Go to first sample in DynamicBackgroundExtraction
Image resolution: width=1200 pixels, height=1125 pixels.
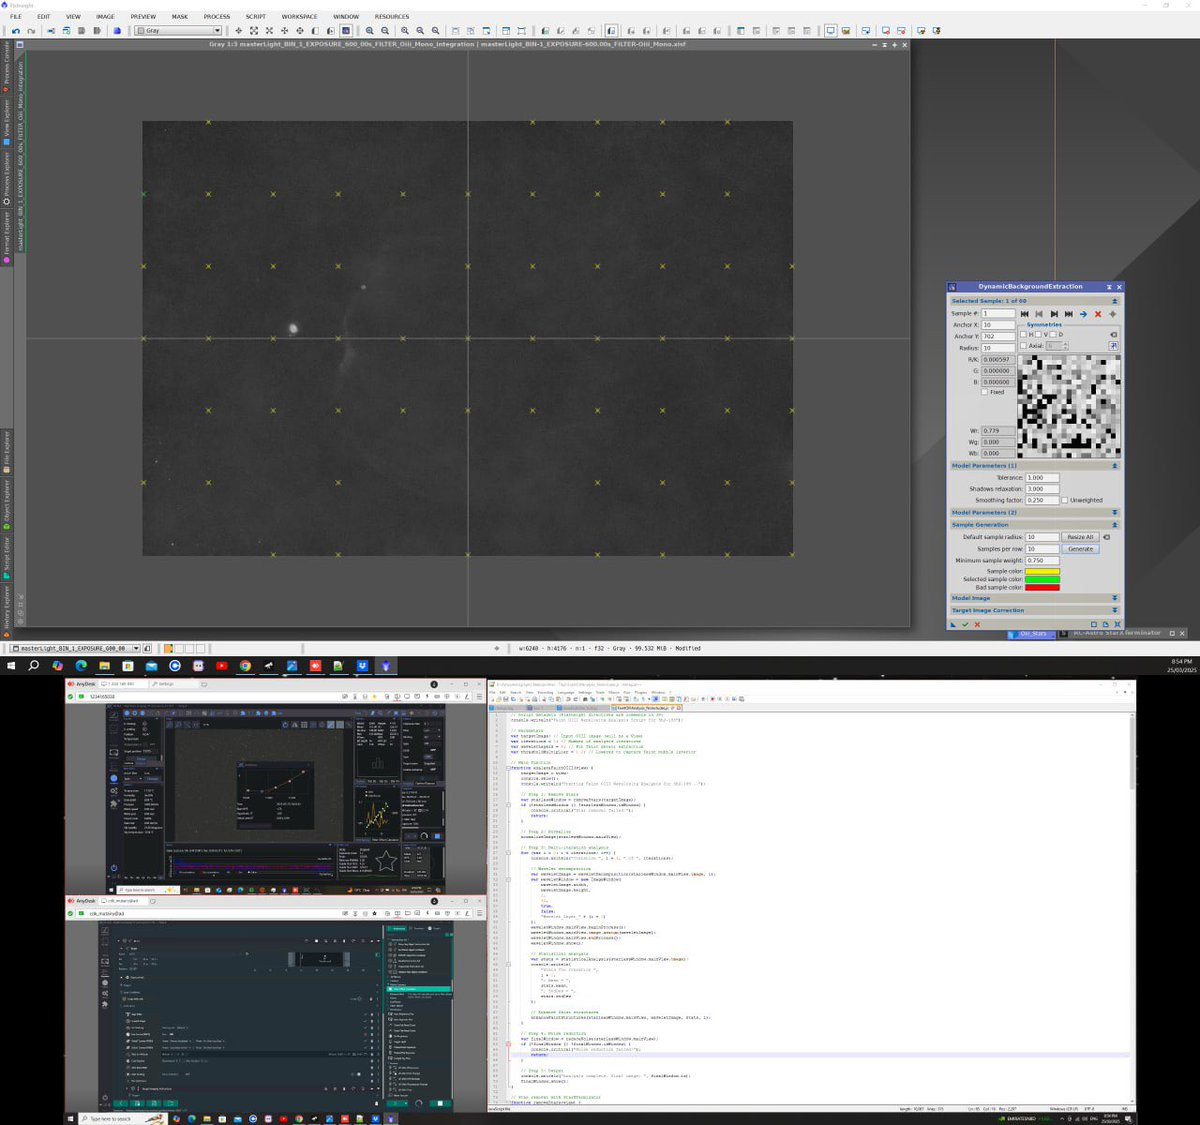pos(1024,314)
